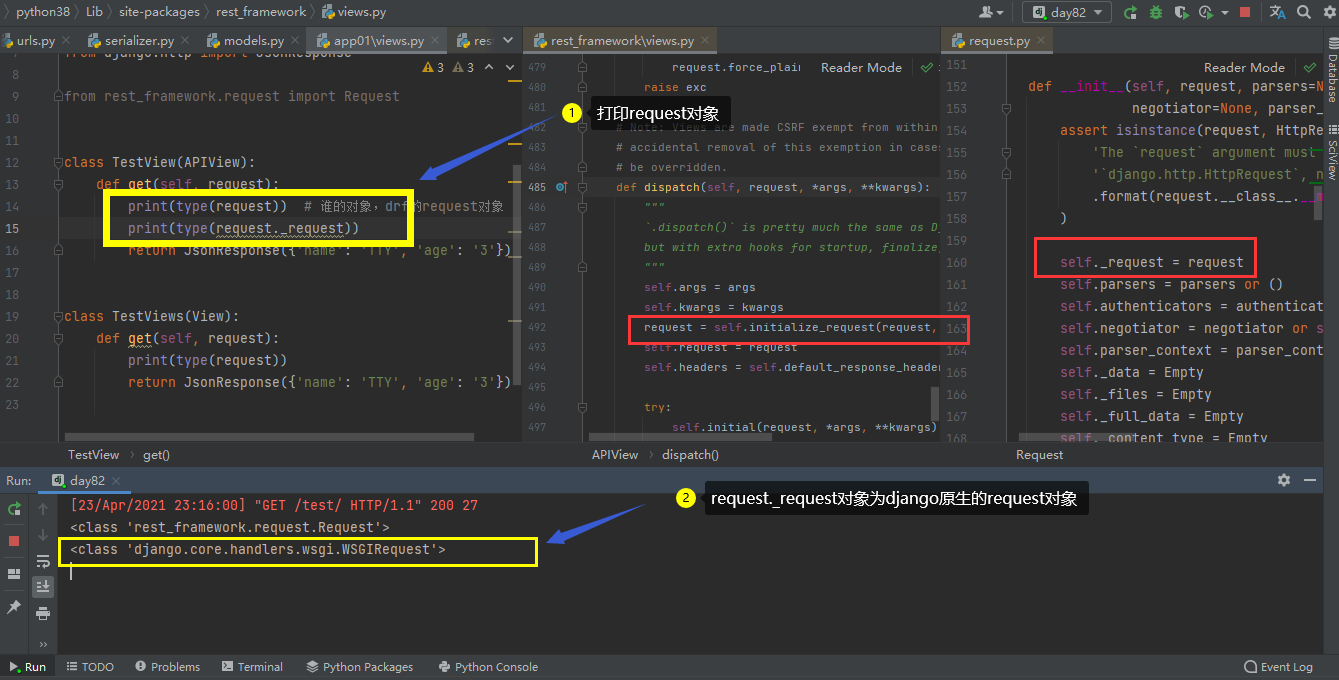
Task: Click the rest_framework breadcrumb in the navigation bar
Action: [x=261, y=12]
